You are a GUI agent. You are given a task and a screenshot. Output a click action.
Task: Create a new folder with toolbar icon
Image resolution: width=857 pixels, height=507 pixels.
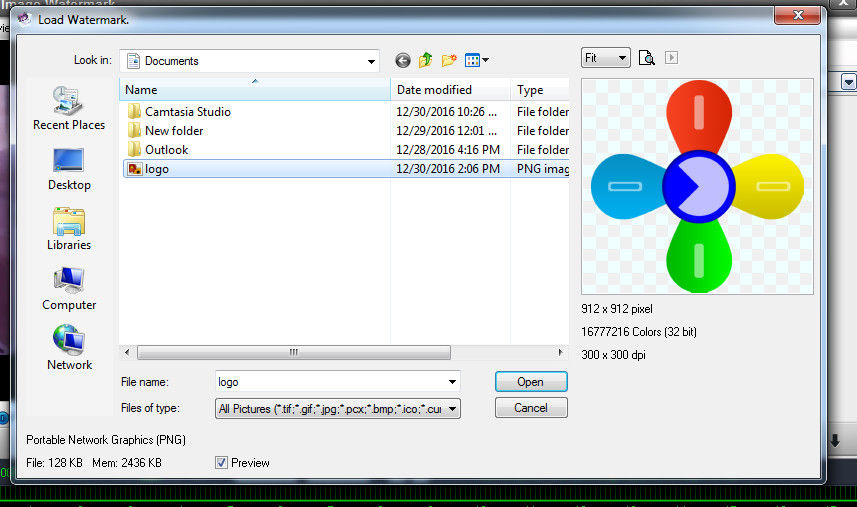pos(449,60)
